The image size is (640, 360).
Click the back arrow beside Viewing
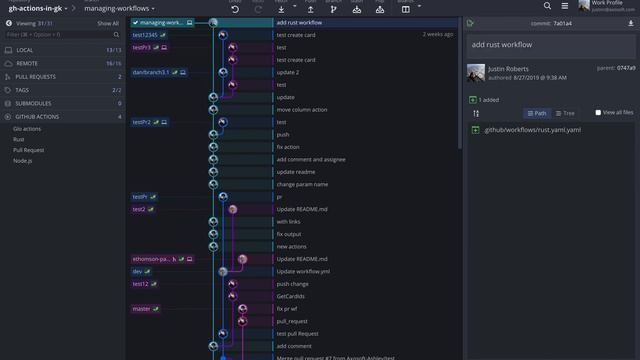(x=9, y=23)
